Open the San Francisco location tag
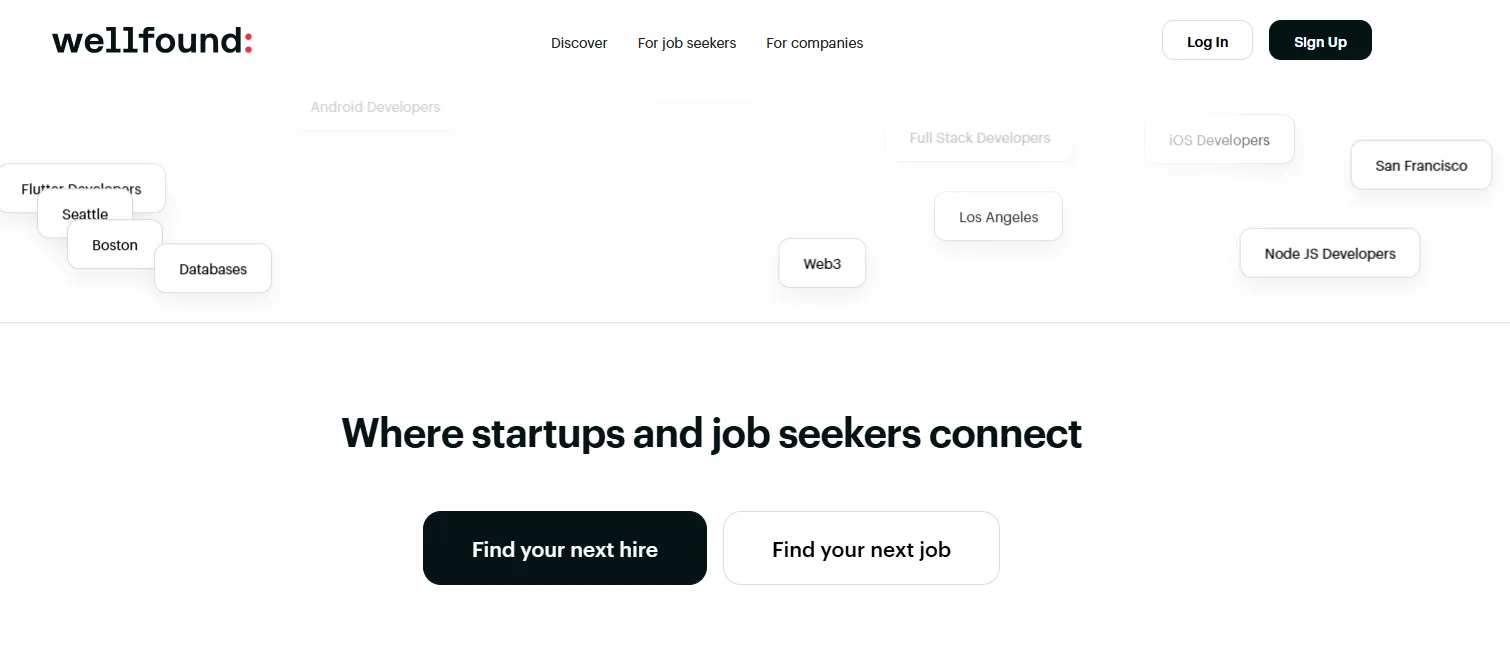Viewport: 1510px width, 653px height. [x=1421, y=165]
